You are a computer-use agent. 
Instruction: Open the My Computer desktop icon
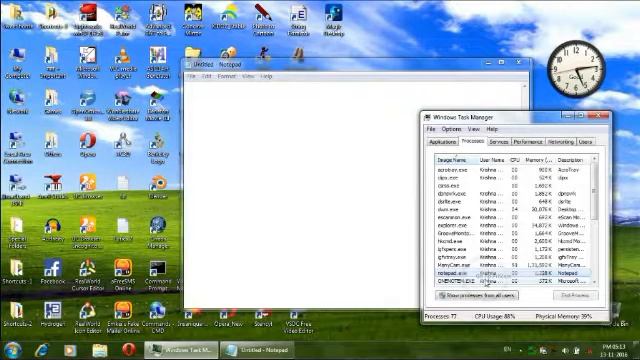(x=17, y=62)
